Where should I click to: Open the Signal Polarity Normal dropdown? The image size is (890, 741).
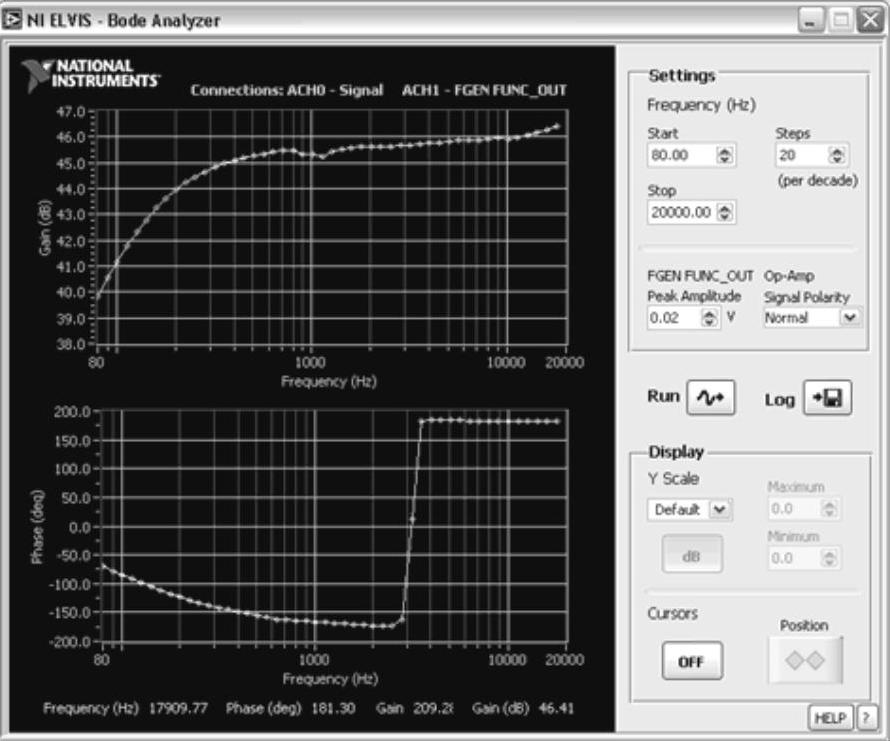(x=812, y=317)
